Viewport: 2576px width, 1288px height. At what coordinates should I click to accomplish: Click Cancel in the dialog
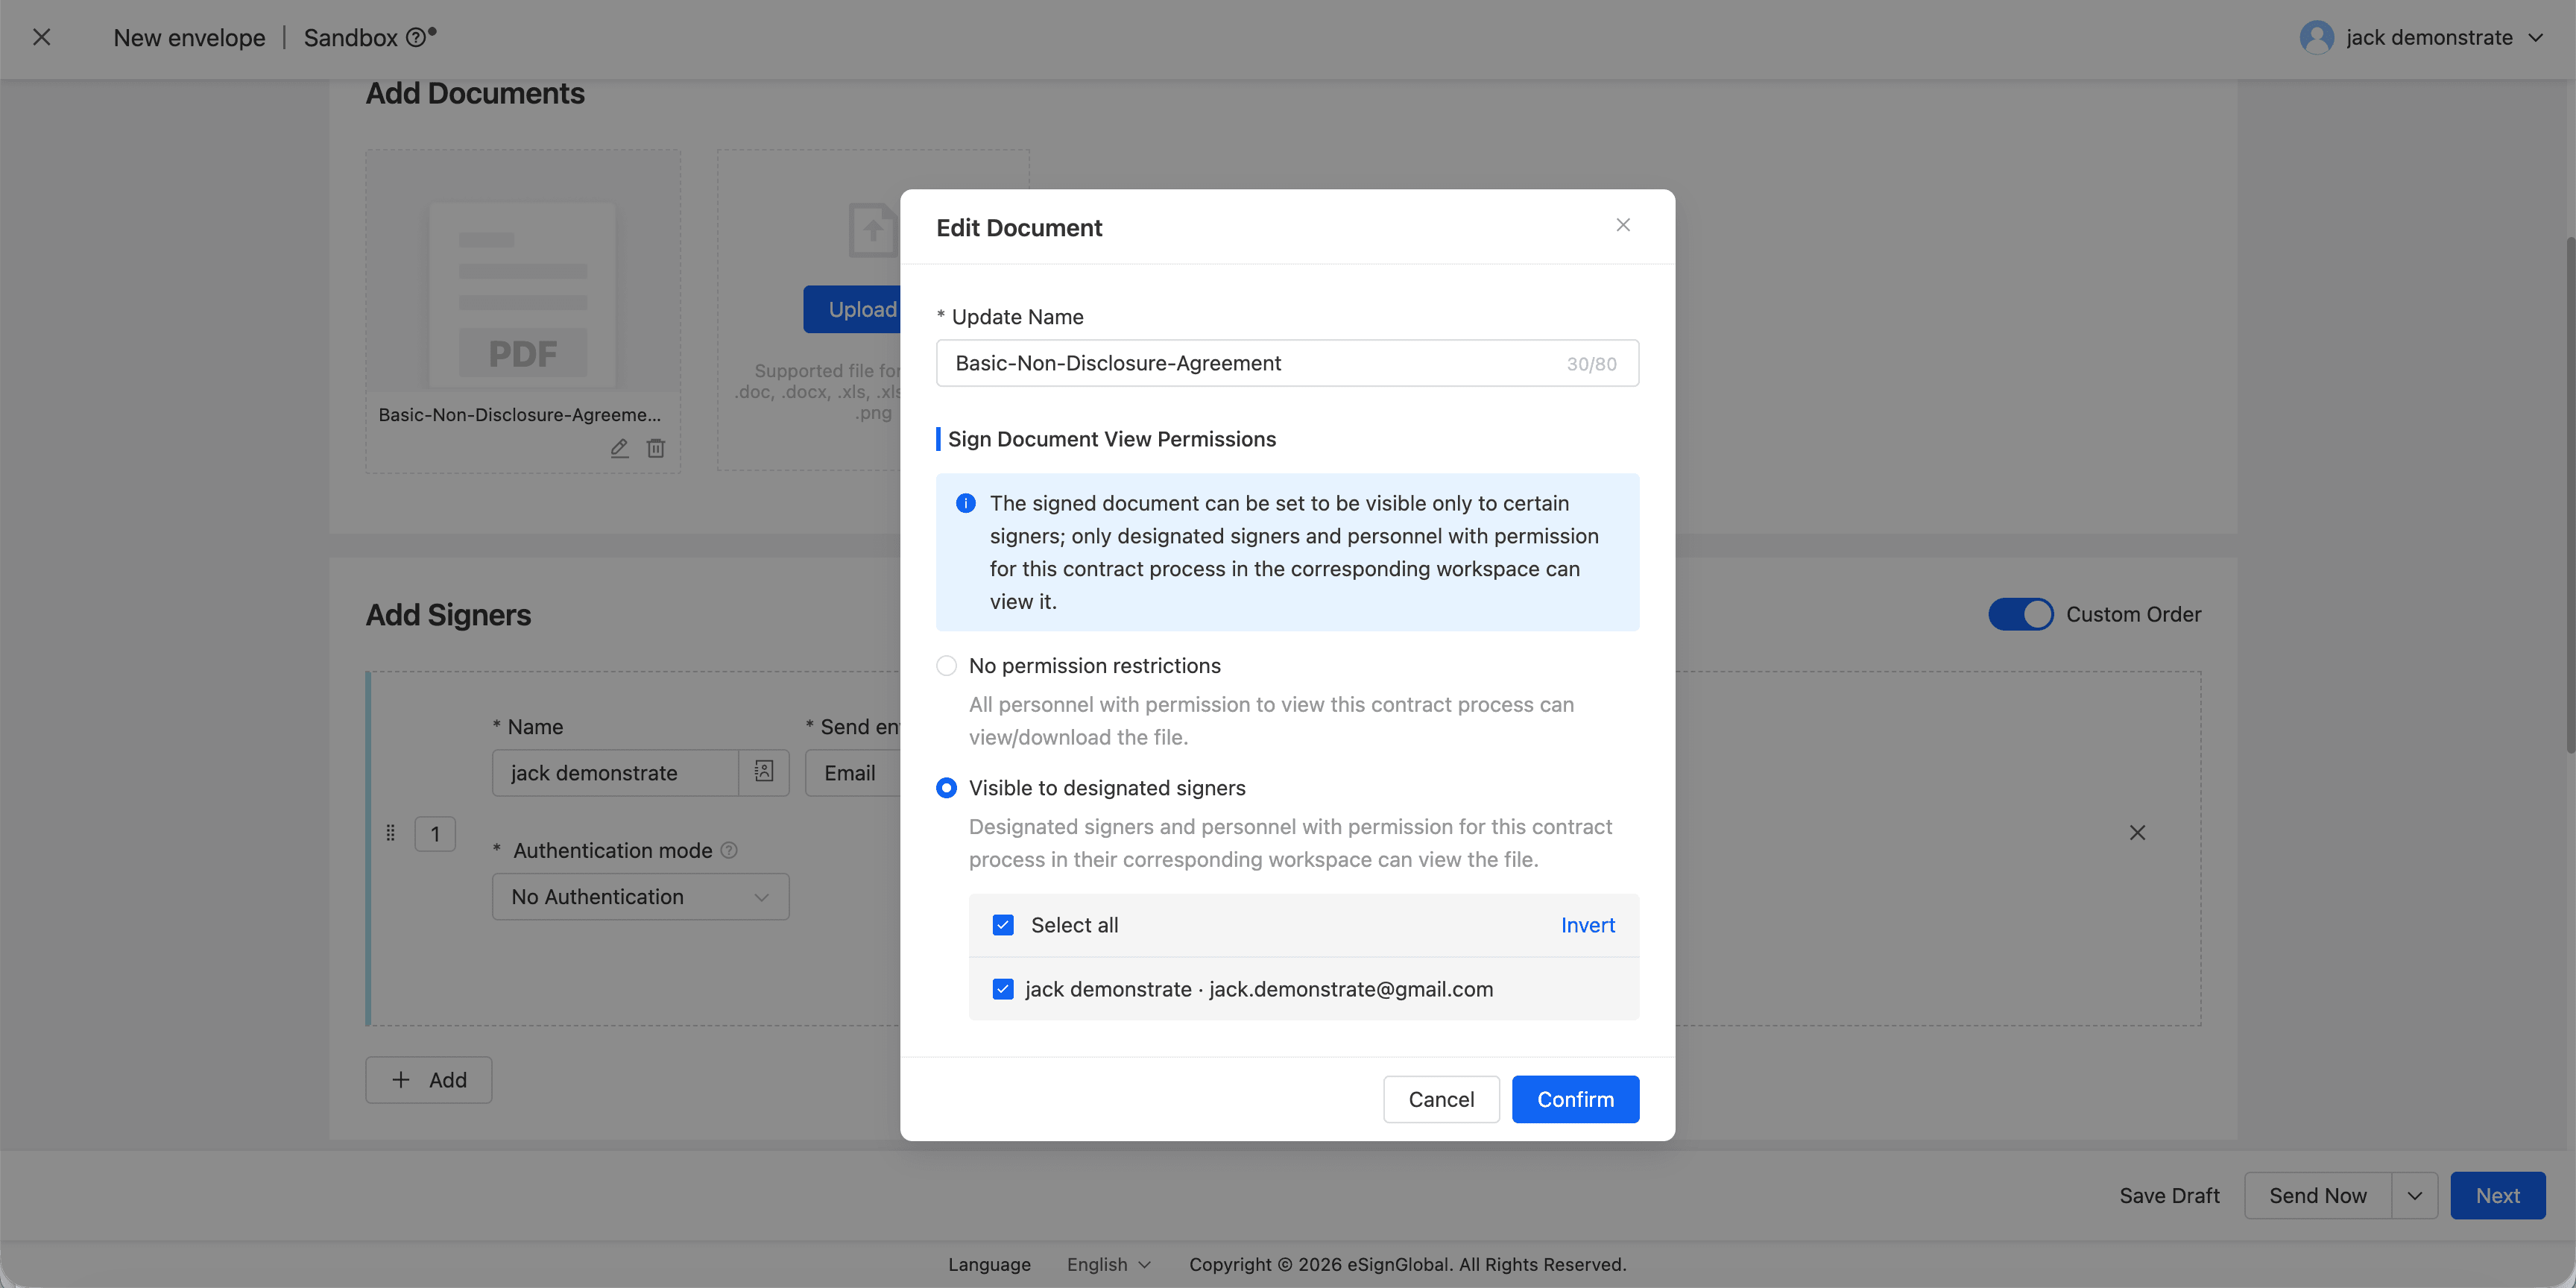pyautogui.click(x=1441, y=1099)
